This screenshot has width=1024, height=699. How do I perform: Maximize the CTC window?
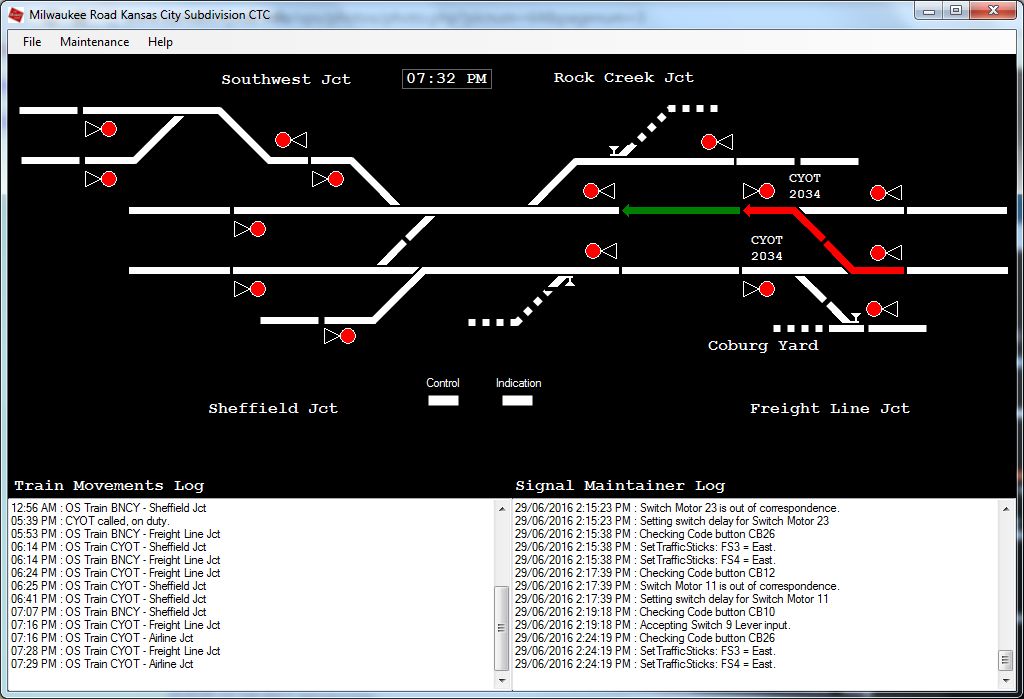956,11
